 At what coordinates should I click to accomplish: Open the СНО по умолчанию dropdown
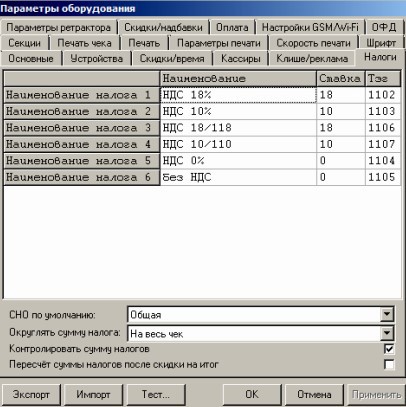pos(387,314)
